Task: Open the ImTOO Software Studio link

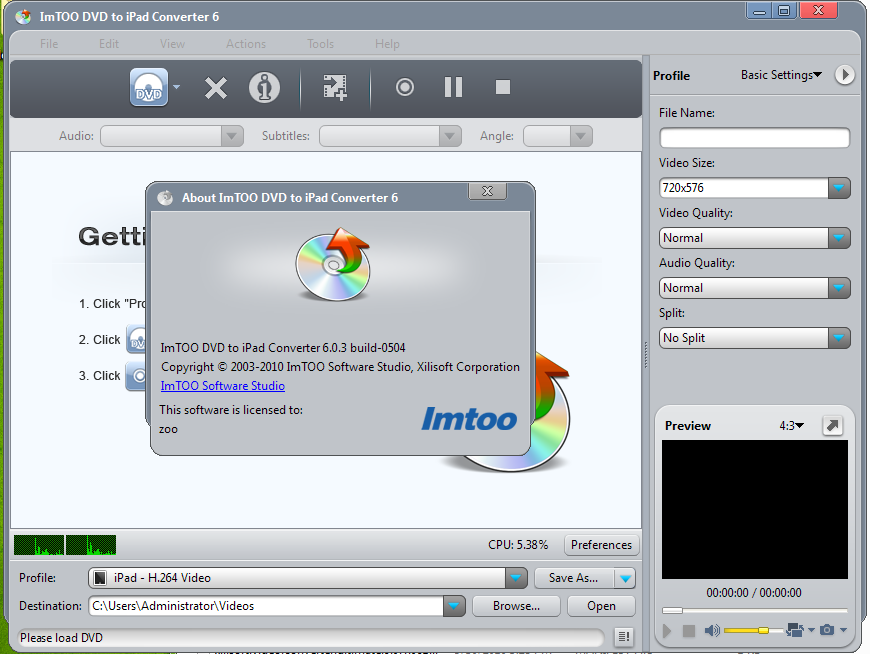Action: (222, 386)
